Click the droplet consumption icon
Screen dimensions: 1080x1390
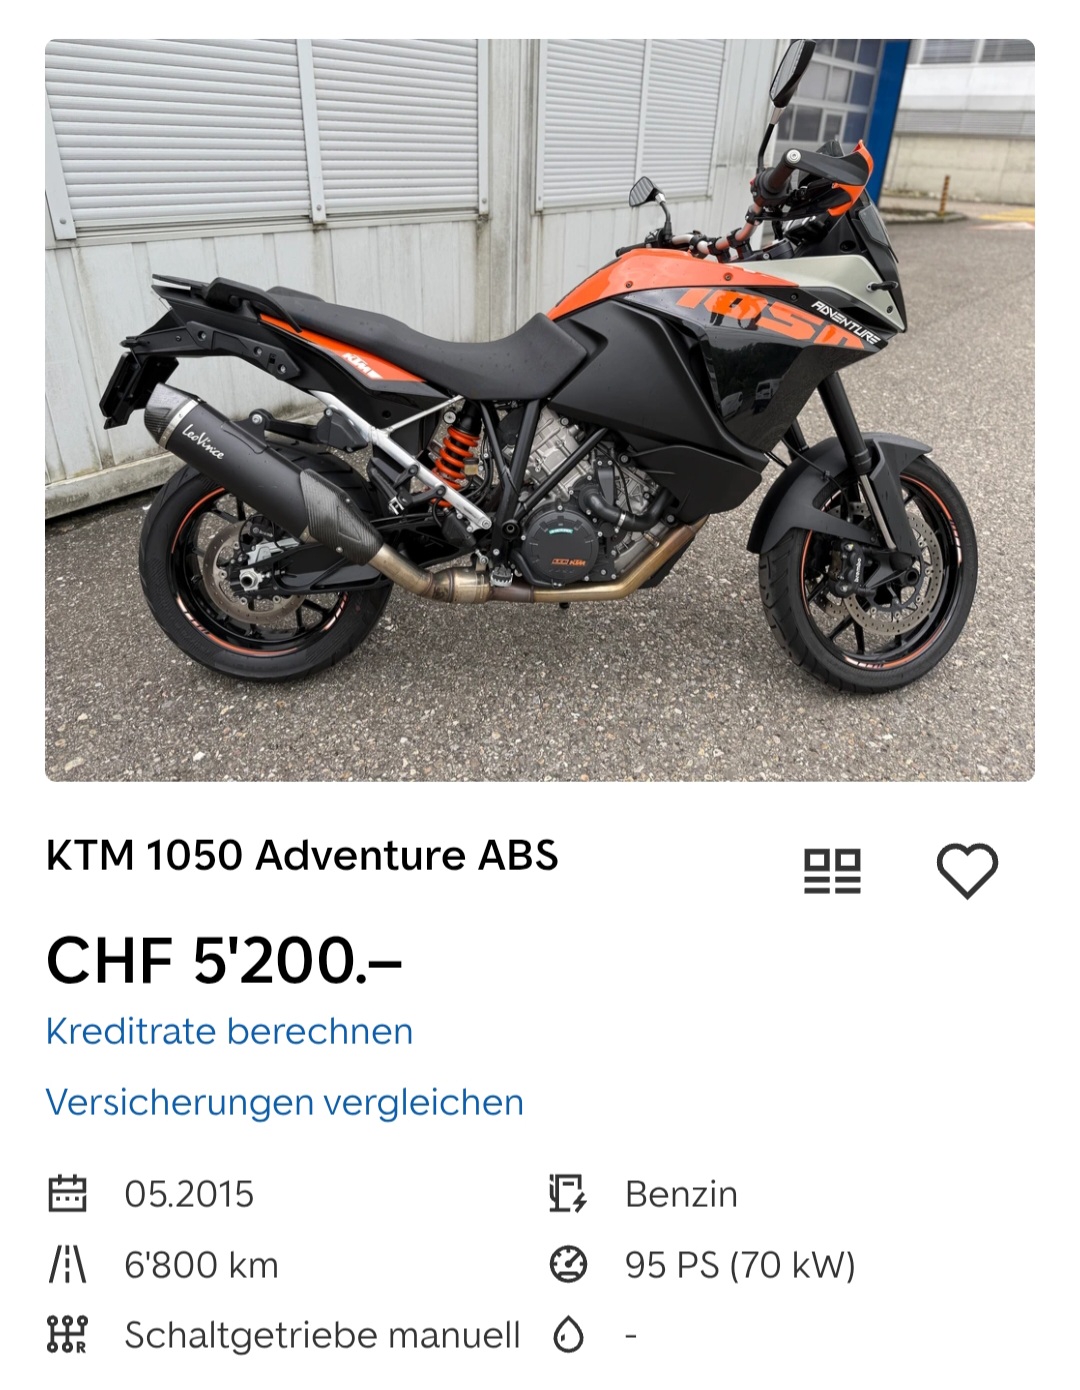568,1335
